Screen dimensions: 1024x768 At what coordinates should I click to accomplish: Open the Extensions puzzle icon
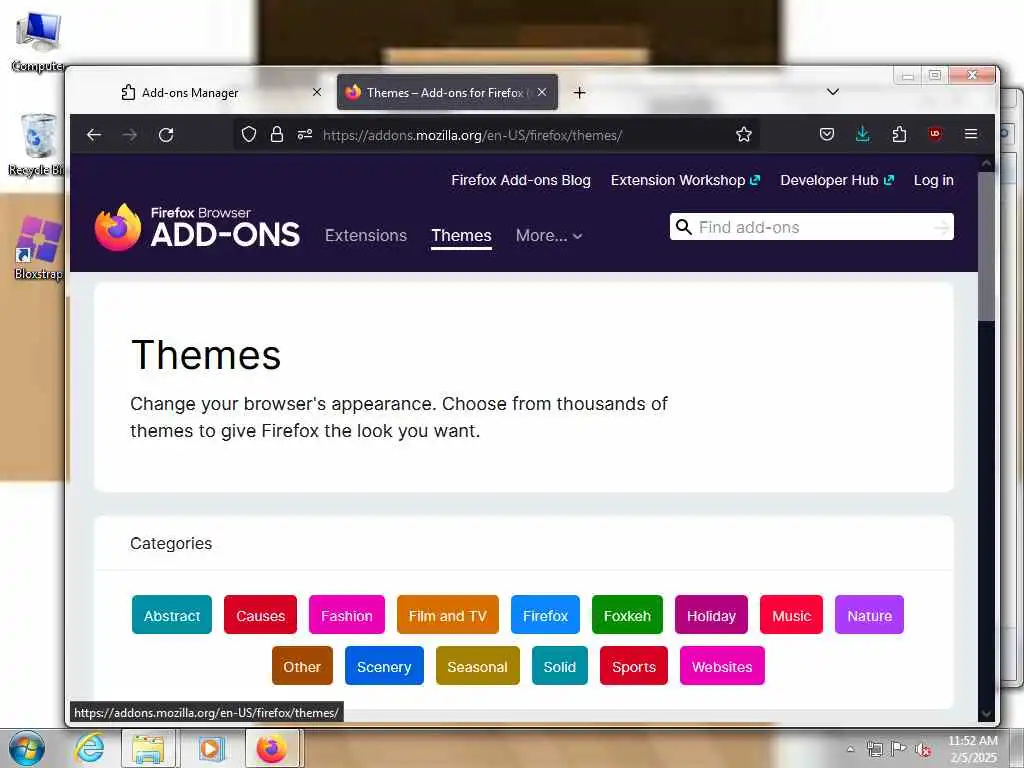(x=899, y=135)
